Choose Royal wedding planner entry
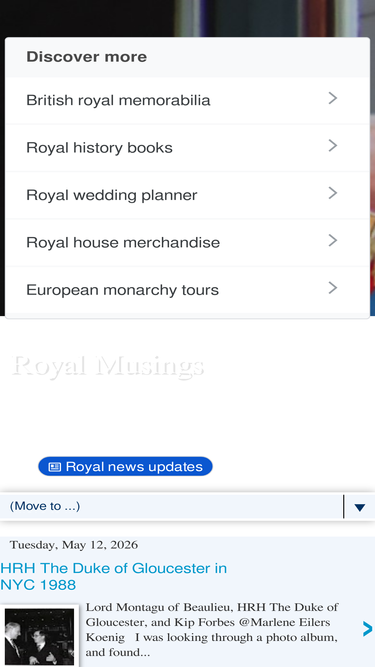 point(188,195)
